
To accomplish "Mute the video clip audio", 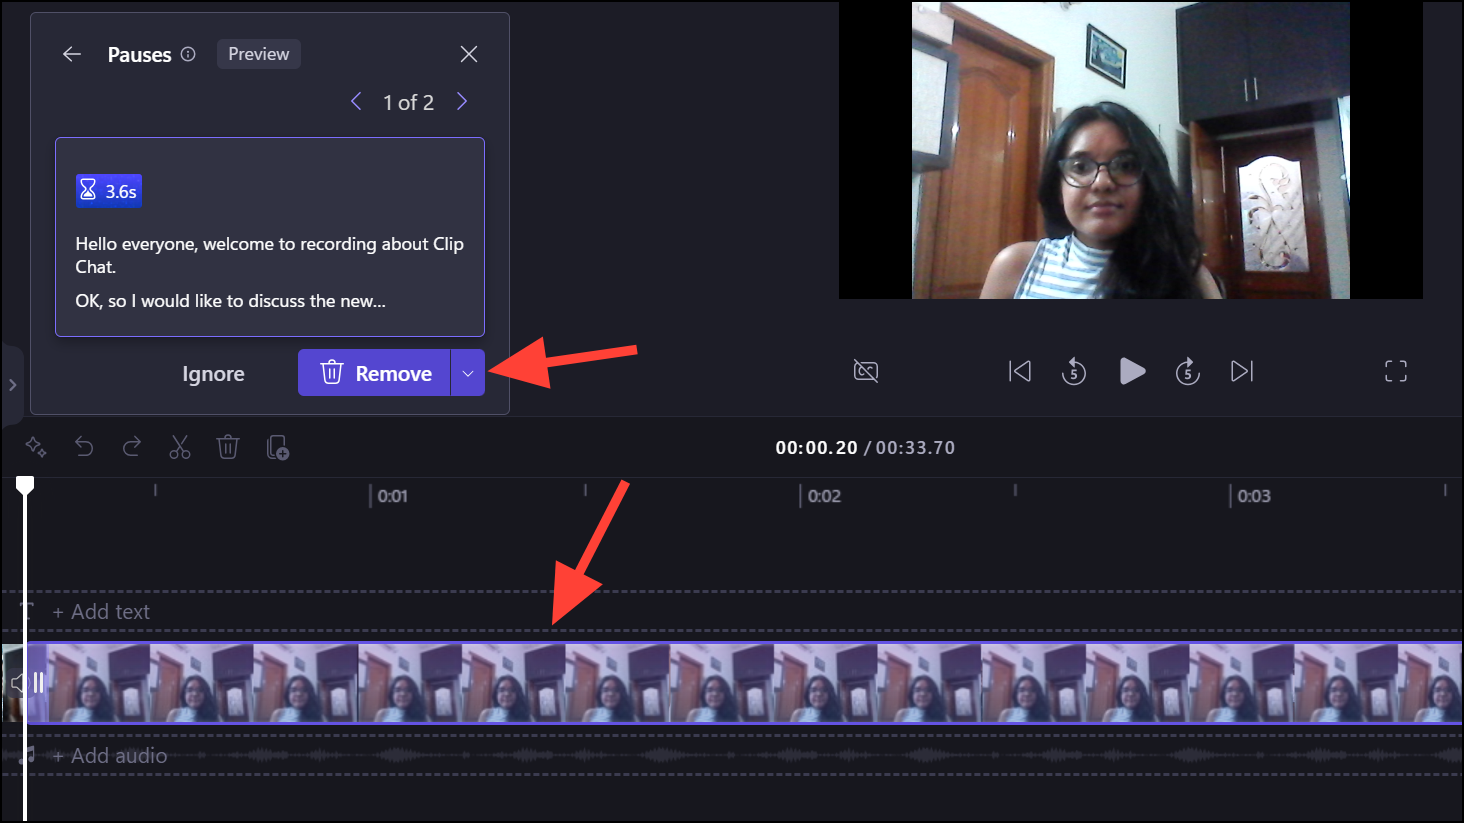I will click(x=18, y=683).
